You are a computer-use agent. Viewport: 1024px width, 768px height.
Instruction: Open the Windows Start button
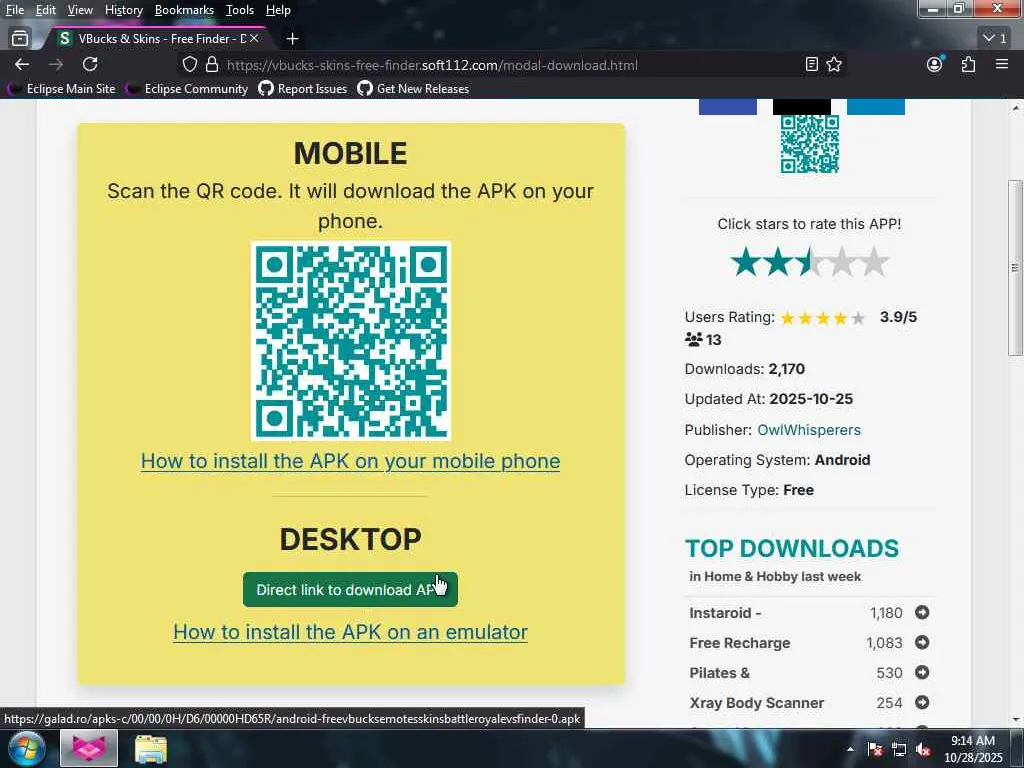pos(26,748)
